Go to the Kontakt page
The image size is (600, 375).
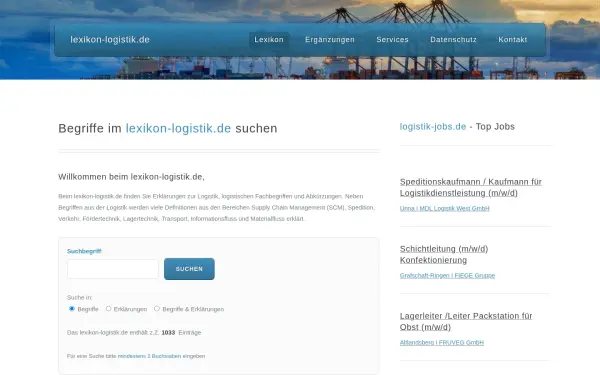coord(513,40)
